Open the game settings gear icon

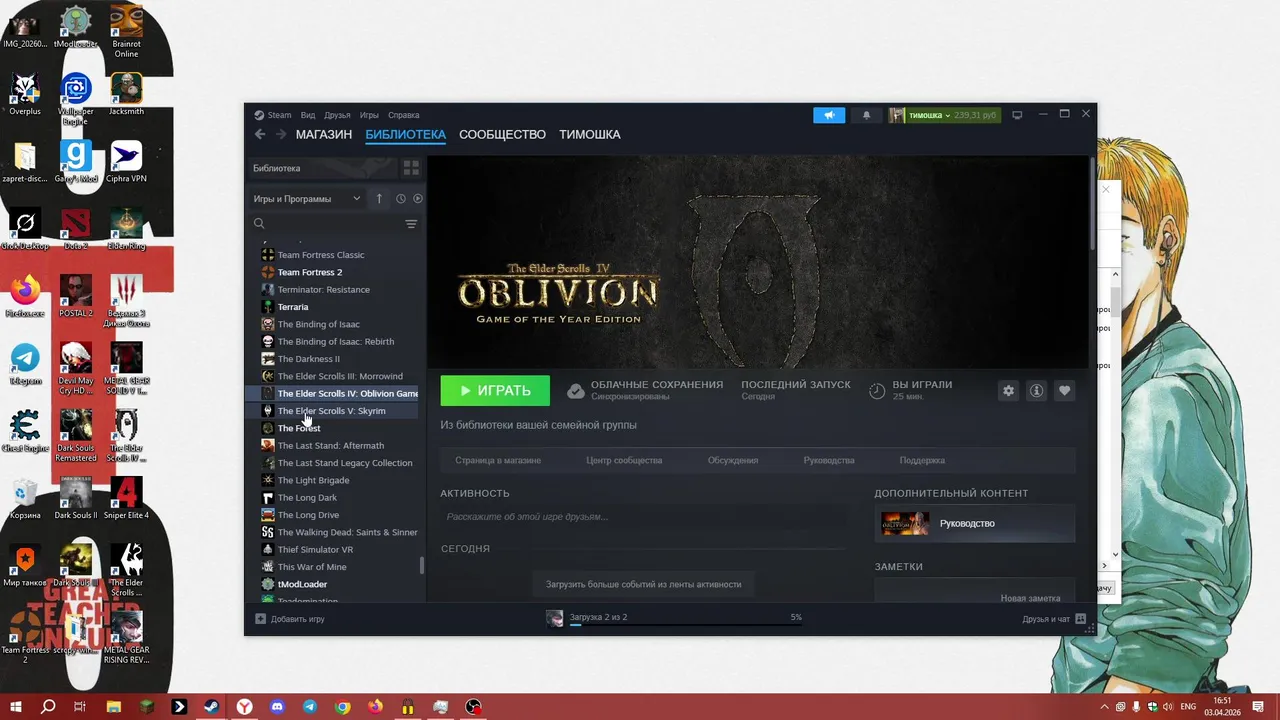tap(1008, 391)
